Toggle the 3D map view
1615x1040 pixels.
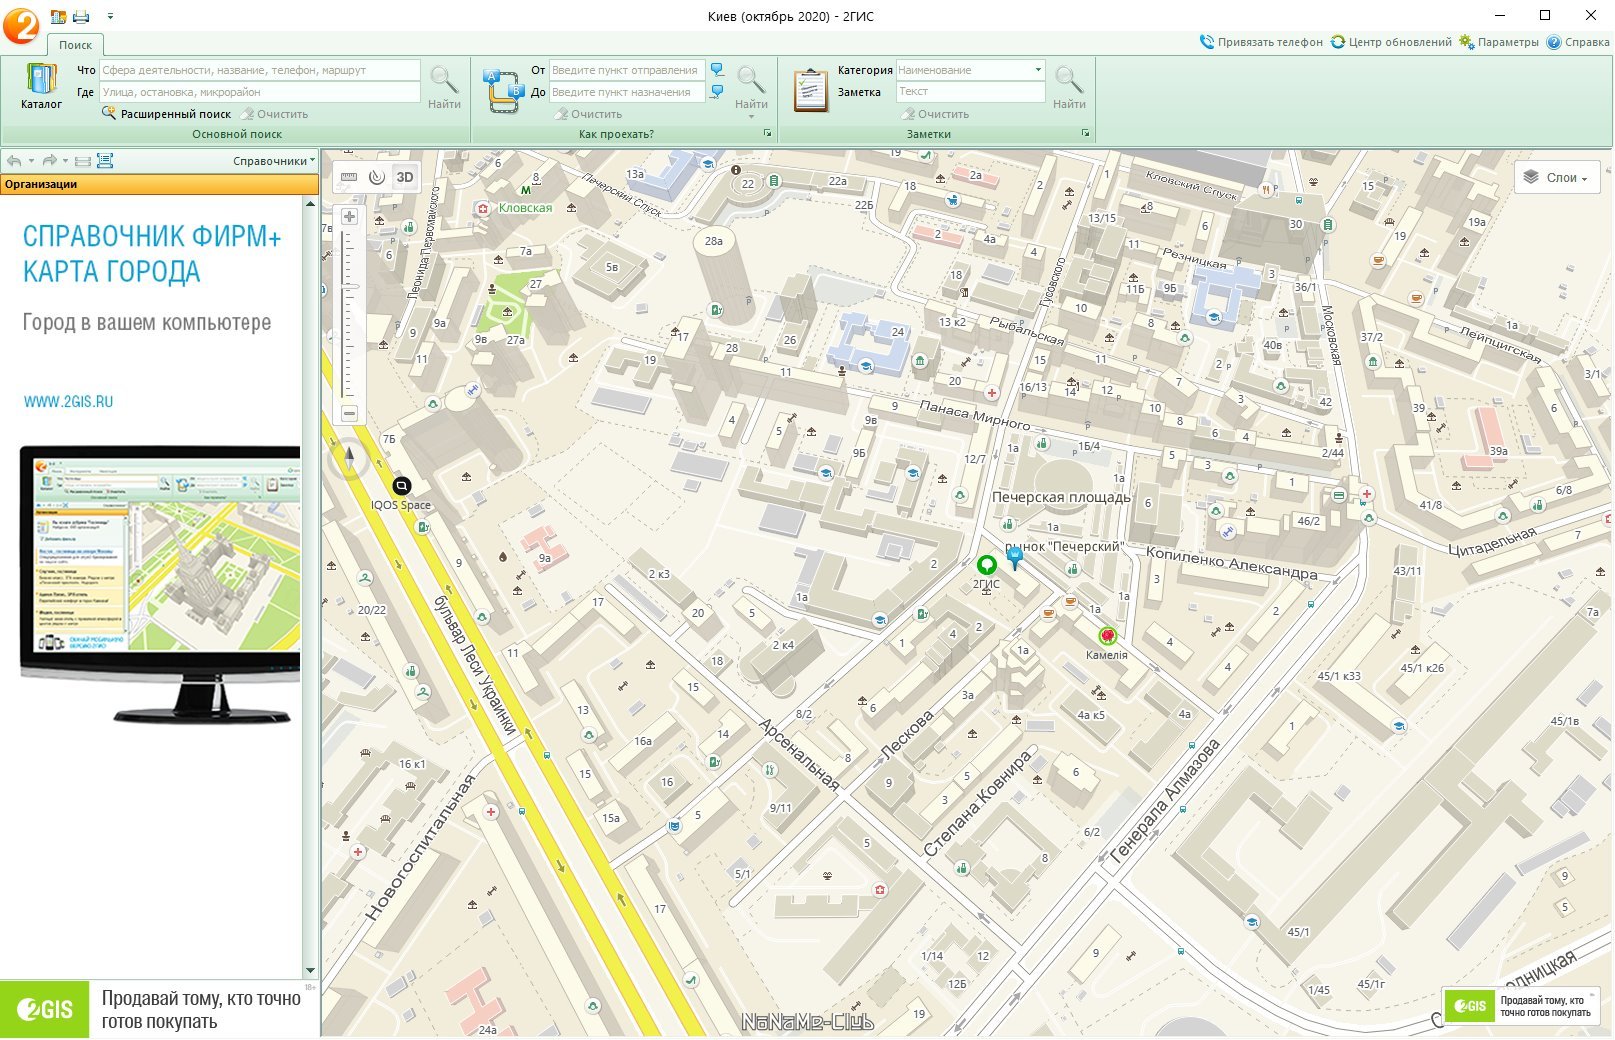[405, 177]
